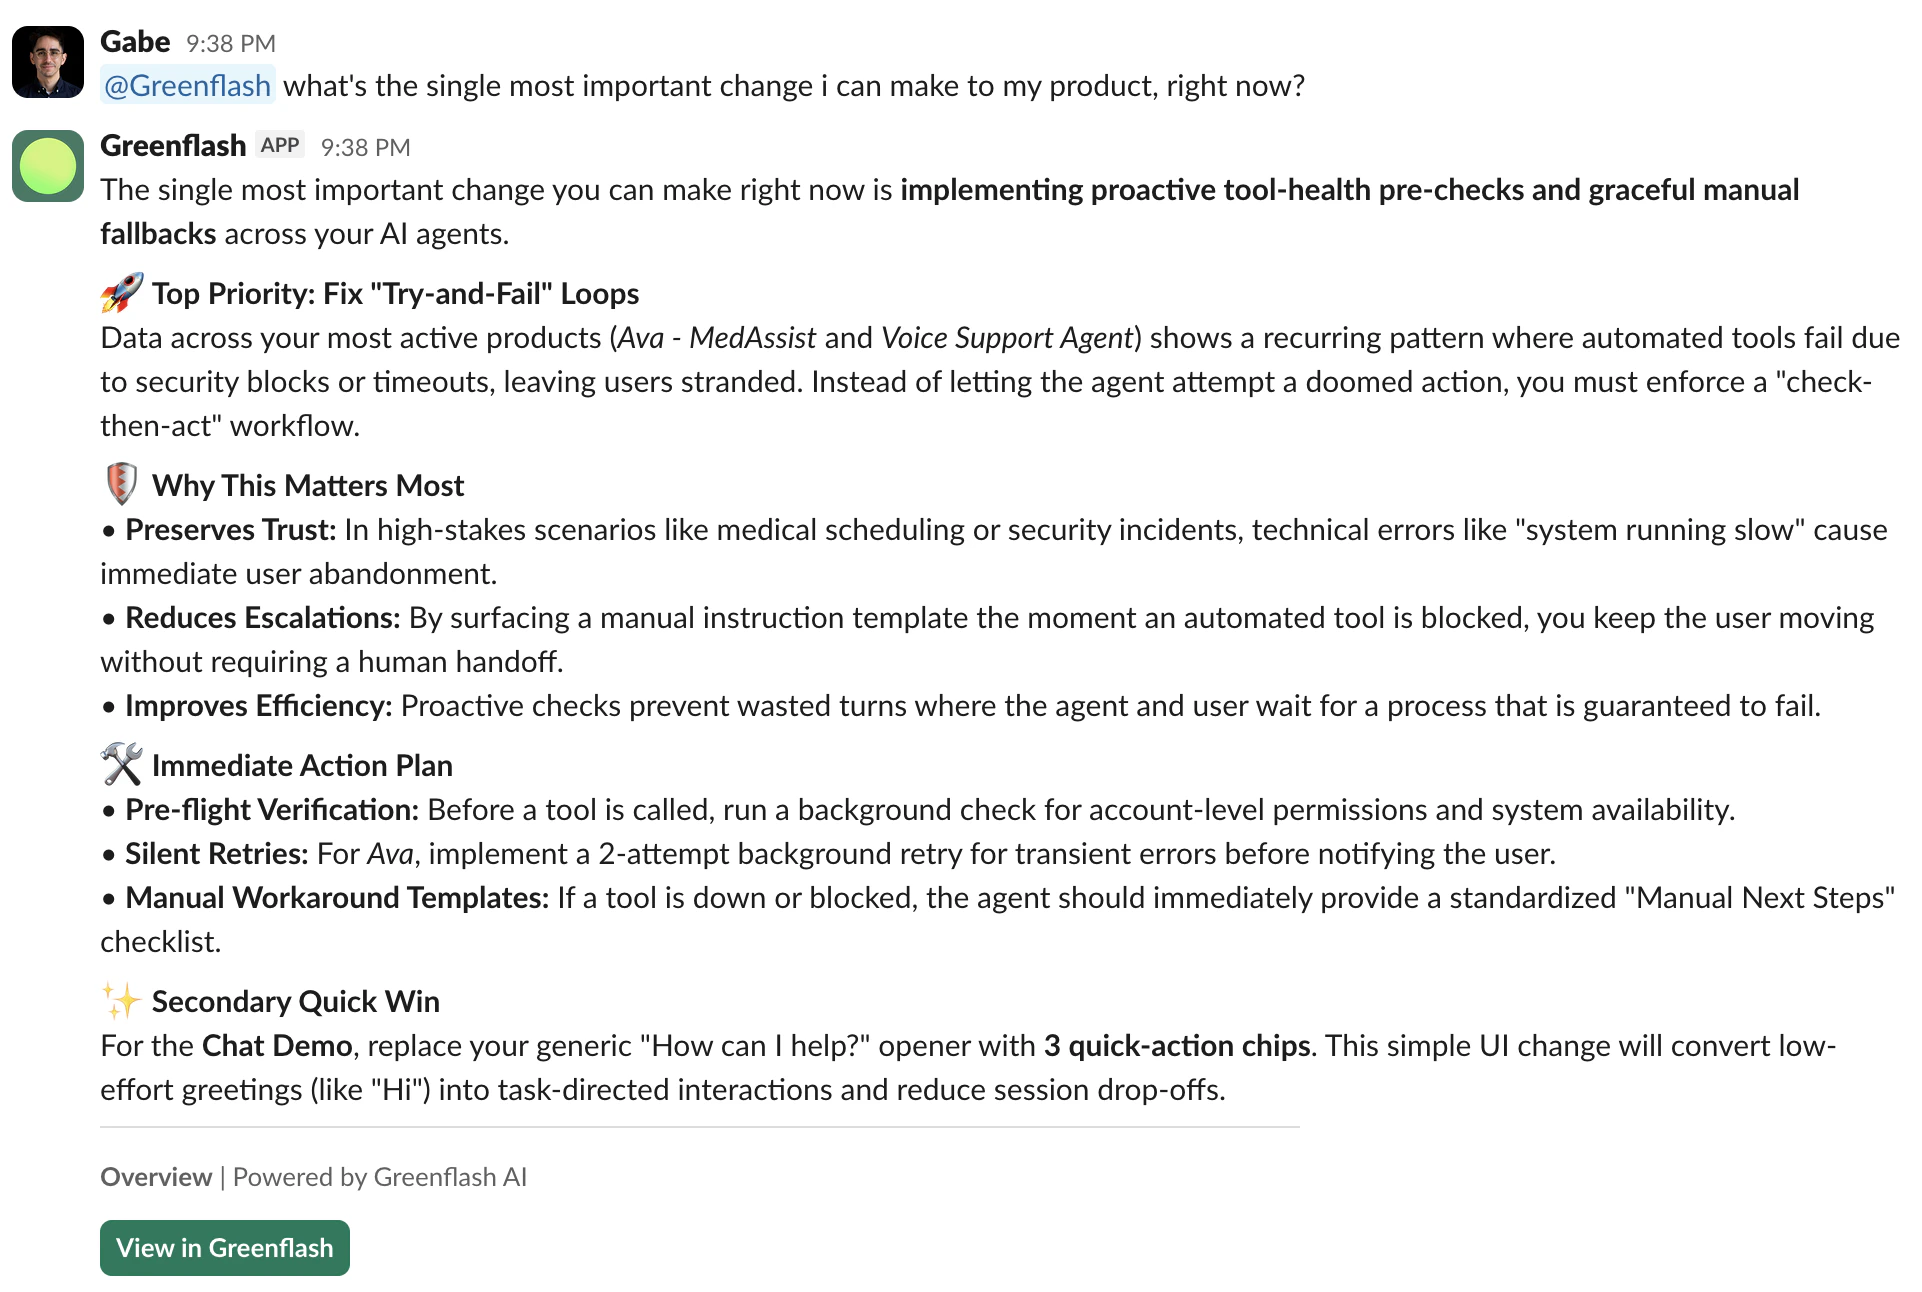Open Gabe's profile picture
The height and width of the screenshot is (1292, 1922).
pos(48,60)
